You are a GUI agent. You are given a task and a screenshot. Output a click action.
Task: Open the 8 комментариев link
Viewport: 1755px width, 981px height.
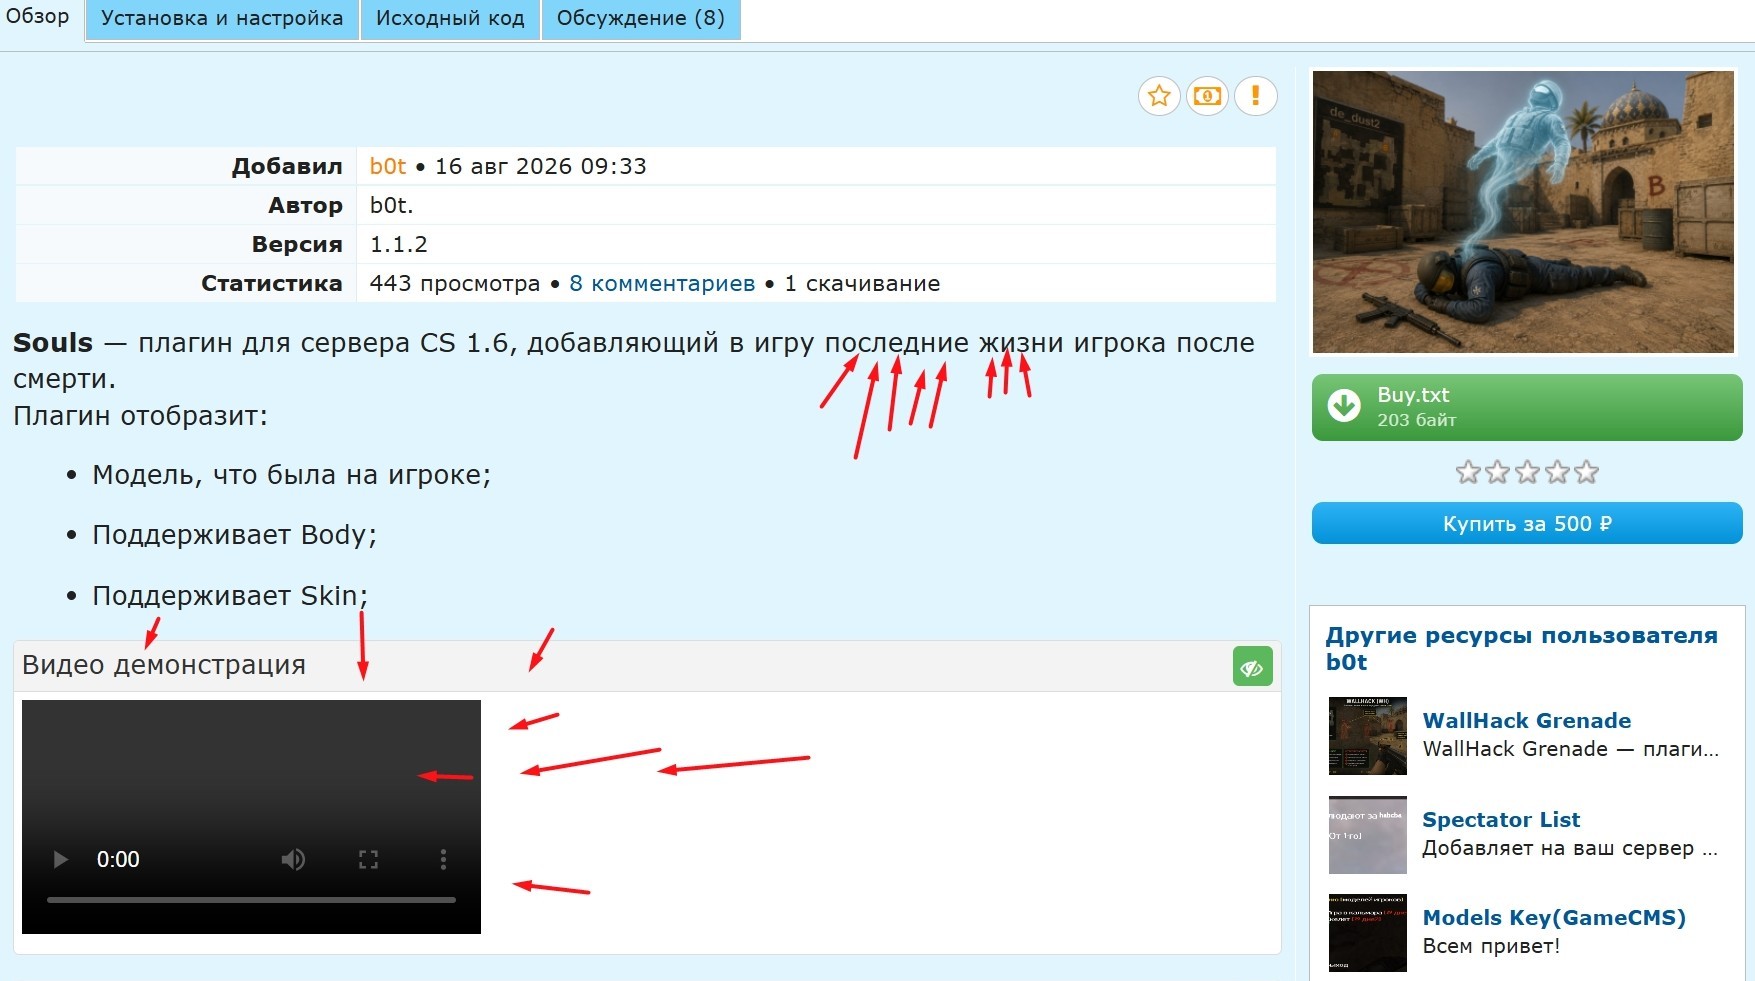[662, 283]
